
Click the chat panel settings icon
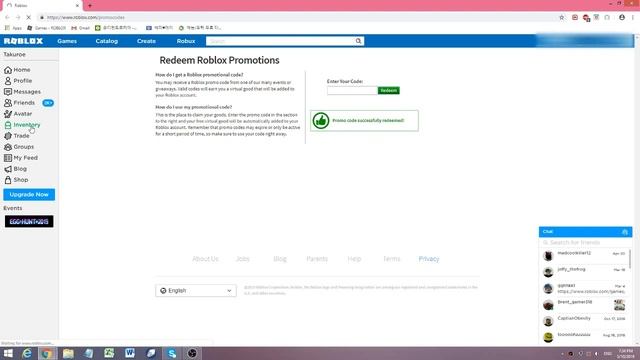pyautogui.click(x=624, y=232)
